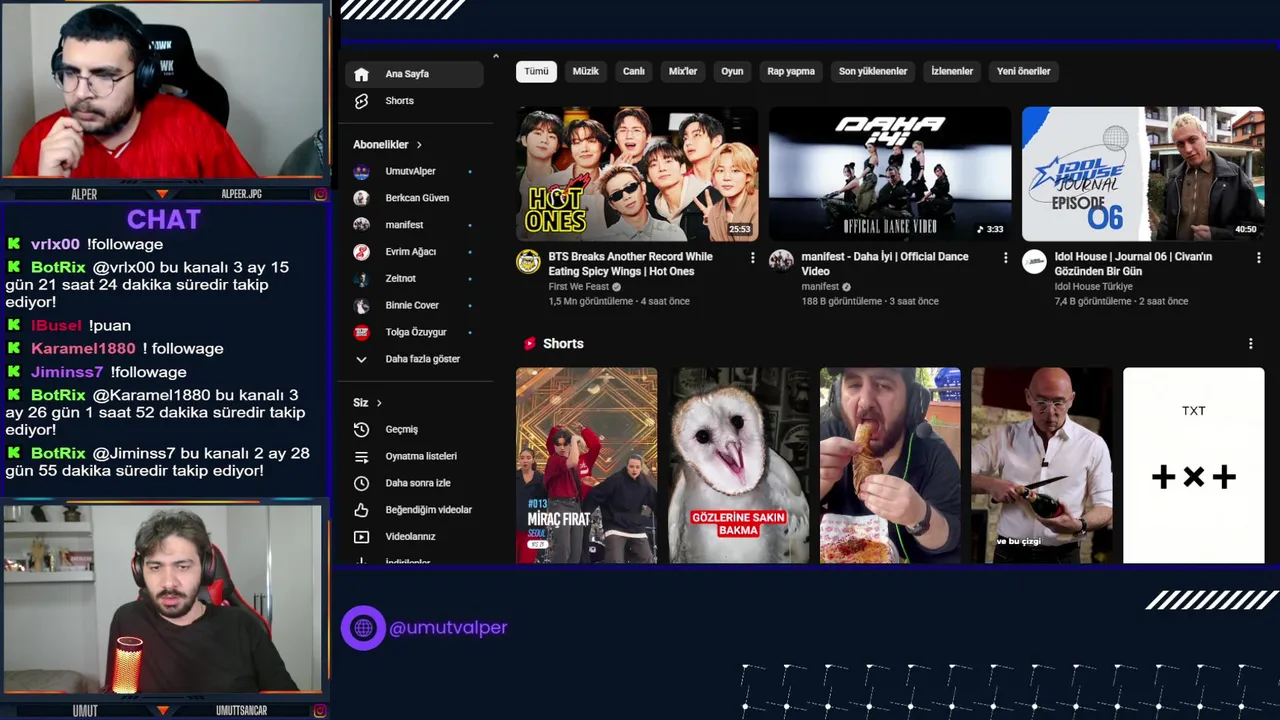Open Idol House channel avatar

click(x=1034, y=262)
